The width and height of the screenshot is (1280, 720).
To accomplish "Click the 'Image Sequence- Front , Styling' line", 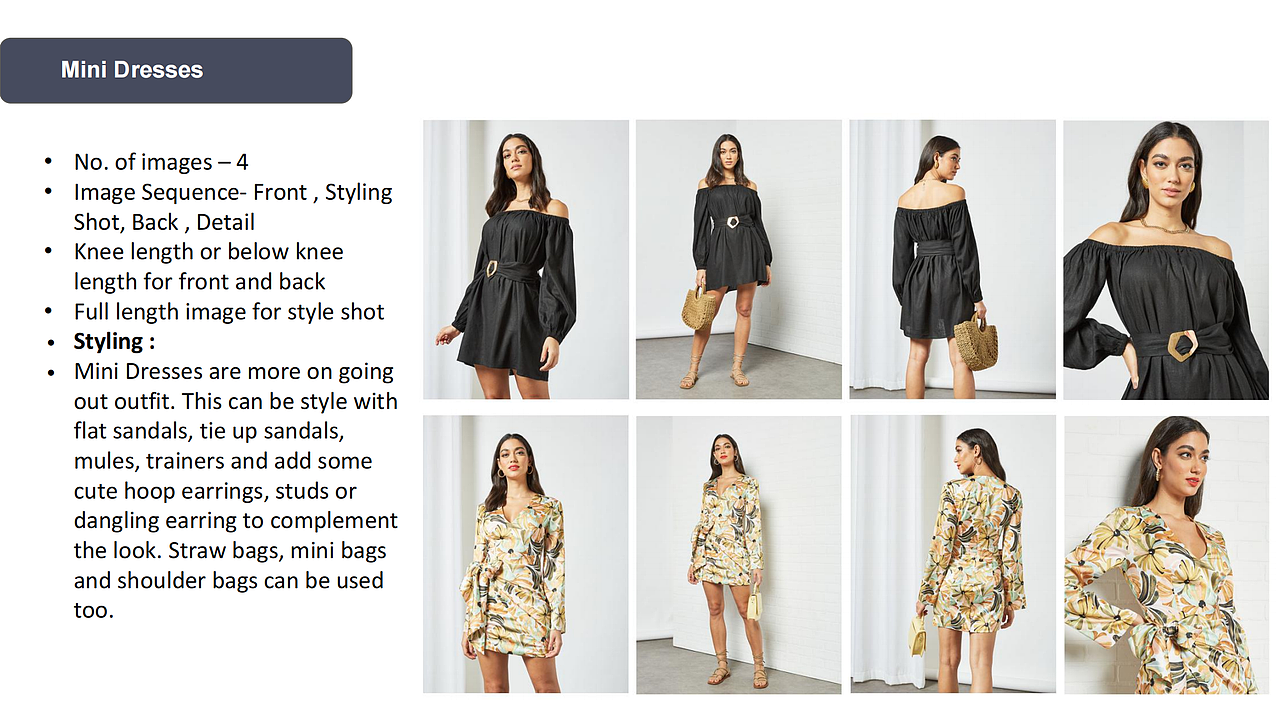I will click(x=233, y=192).
